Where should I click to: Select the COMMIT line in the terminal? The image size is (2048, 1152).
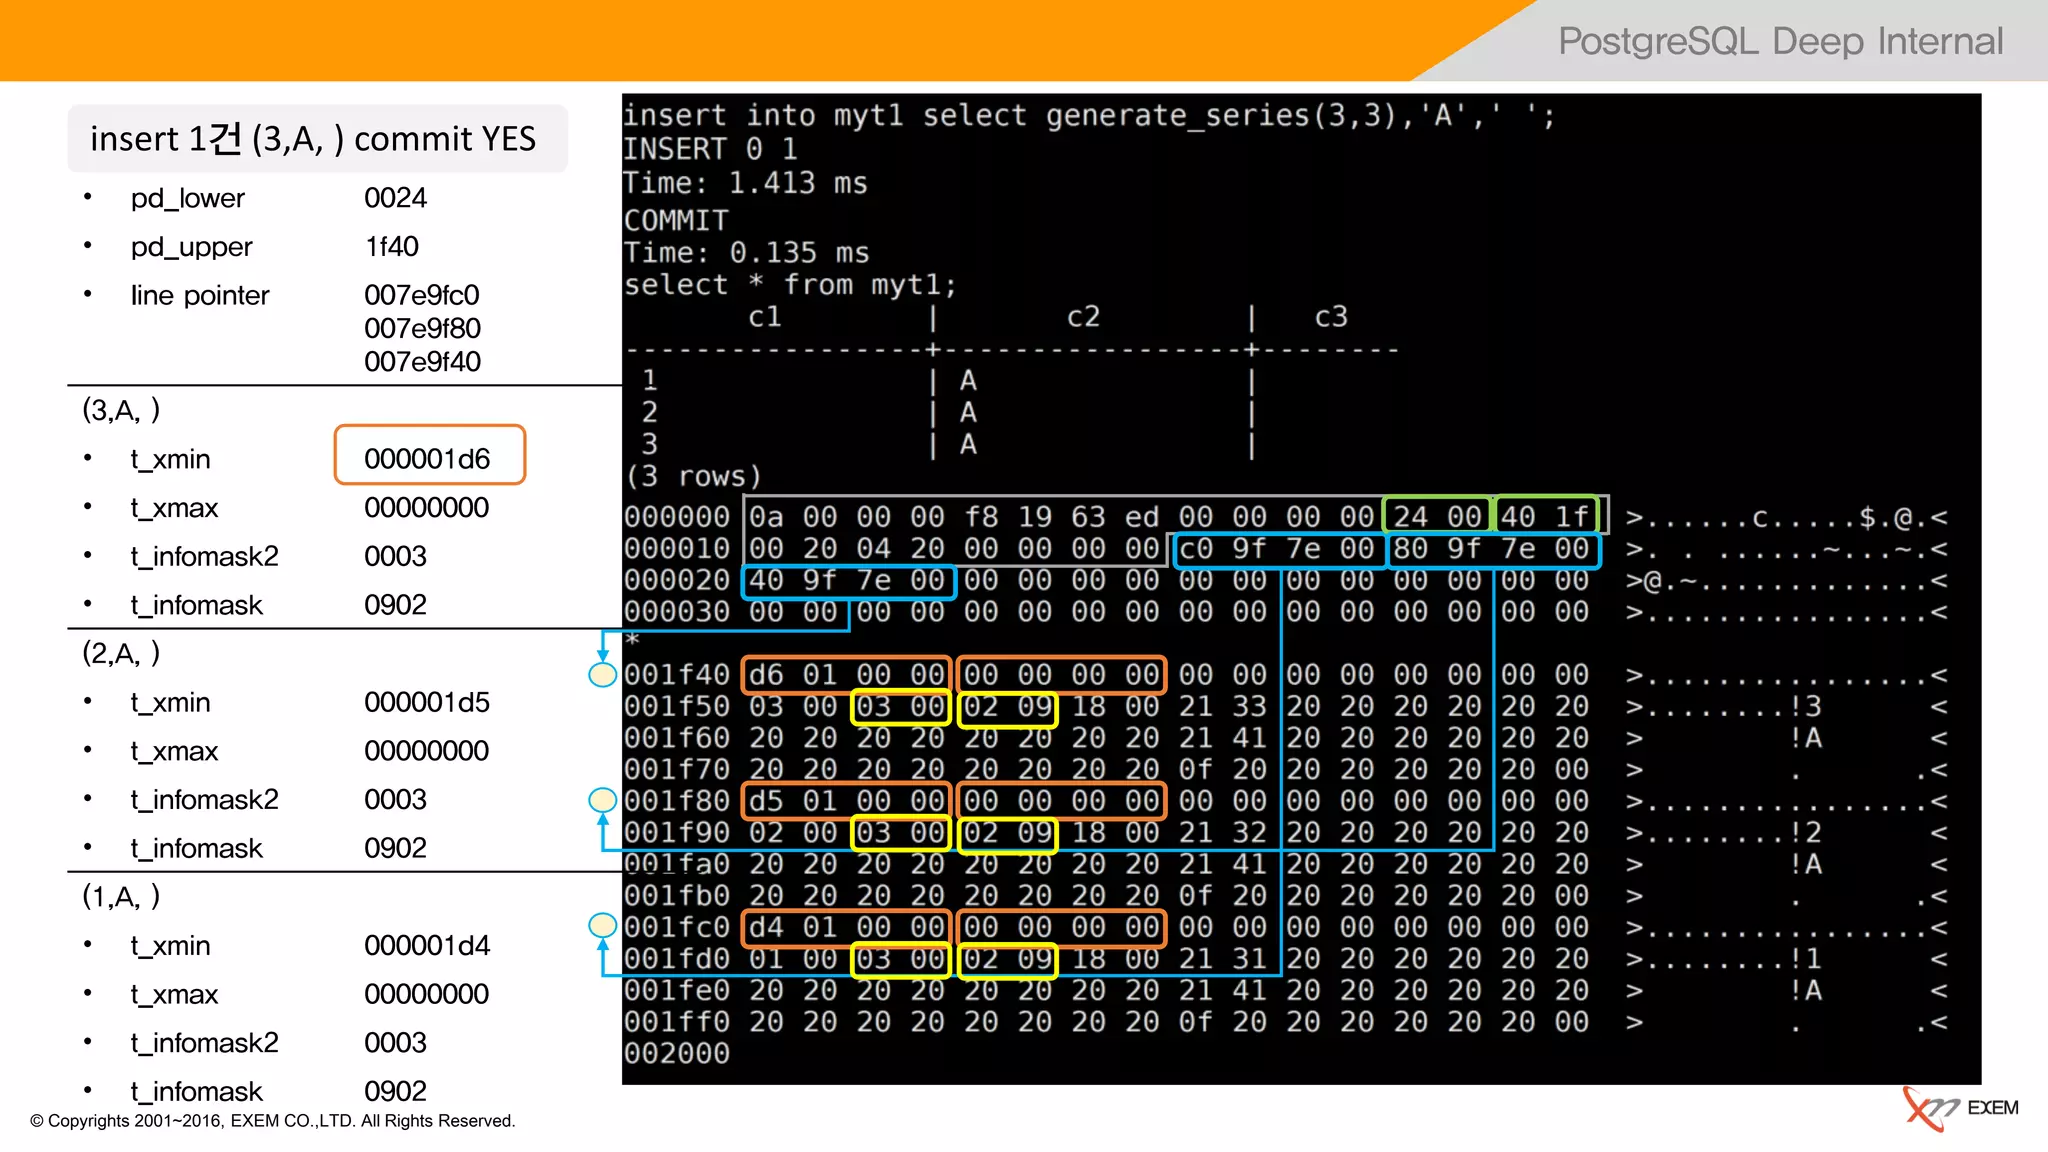pos(676,220)
